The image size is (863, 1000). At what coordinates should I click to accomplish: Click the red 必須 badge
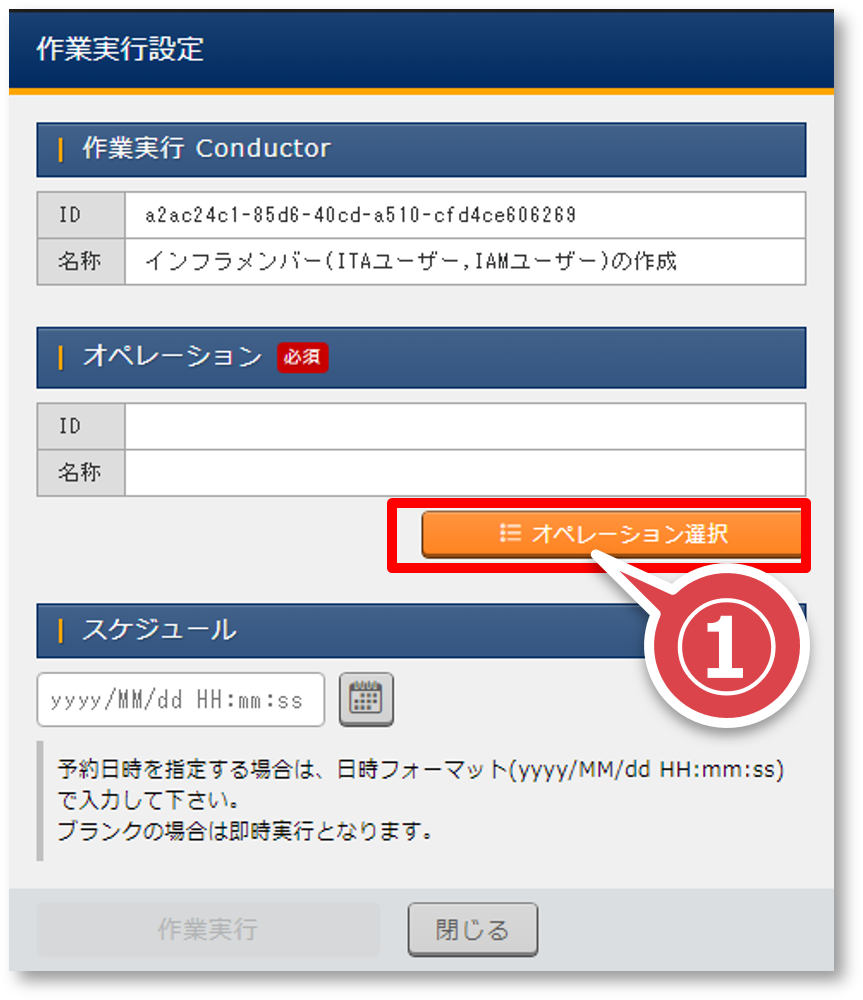pyautogui.click(x=302, y=357)
